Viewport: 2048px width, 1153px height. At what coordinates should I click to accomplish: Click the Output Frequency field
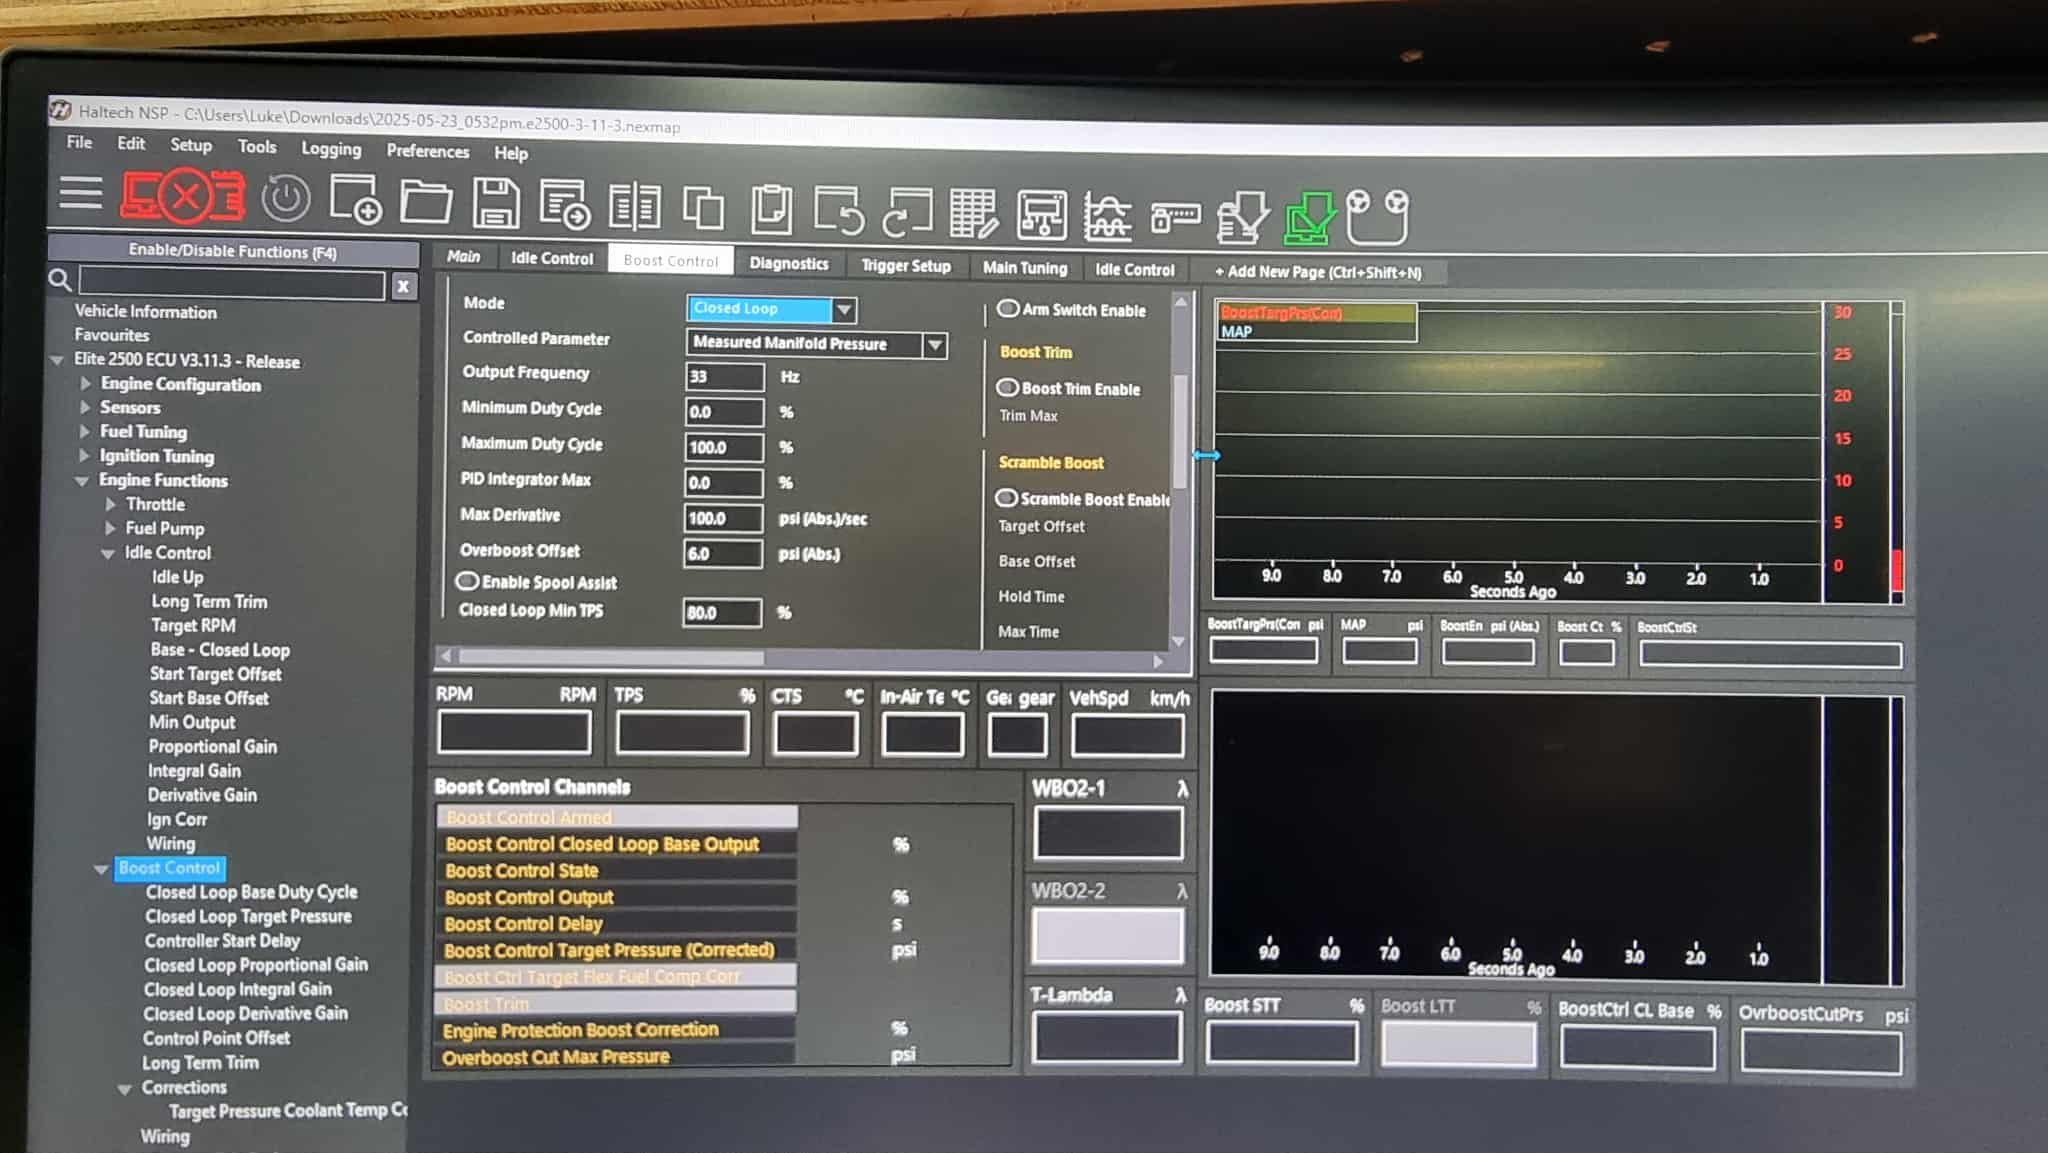coord(725,377)
